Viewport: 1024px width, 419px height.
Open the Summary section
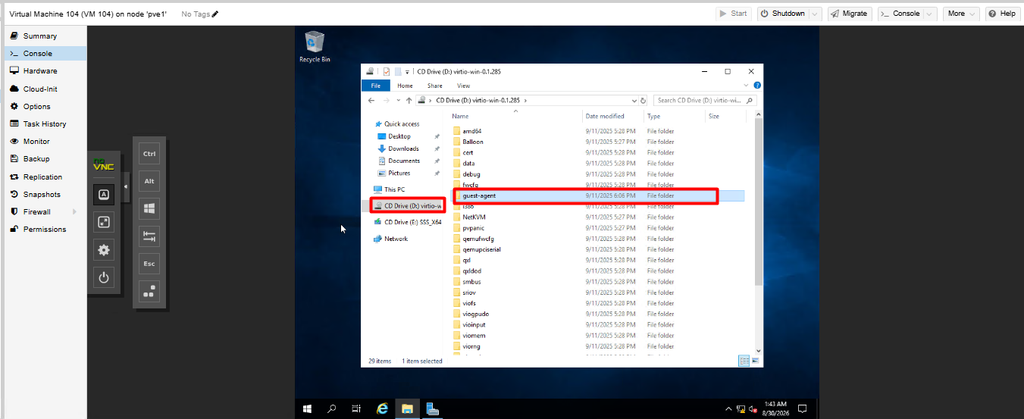[x=40, y=36]
